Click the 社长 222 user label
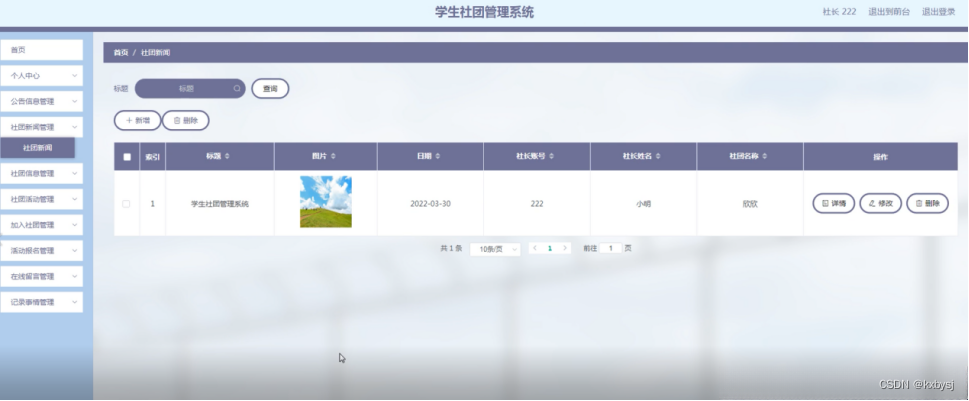969x401 pixels. pyautogui.click(x=839, y=12)
